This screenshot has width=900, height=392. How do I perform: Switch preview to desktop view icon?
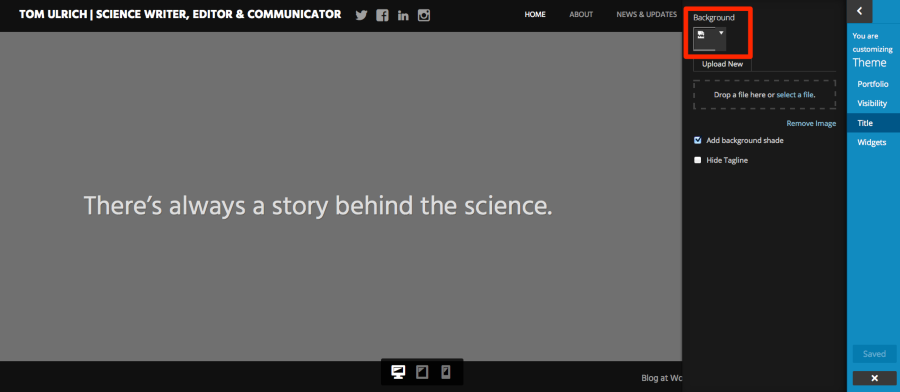click(398, 372)
